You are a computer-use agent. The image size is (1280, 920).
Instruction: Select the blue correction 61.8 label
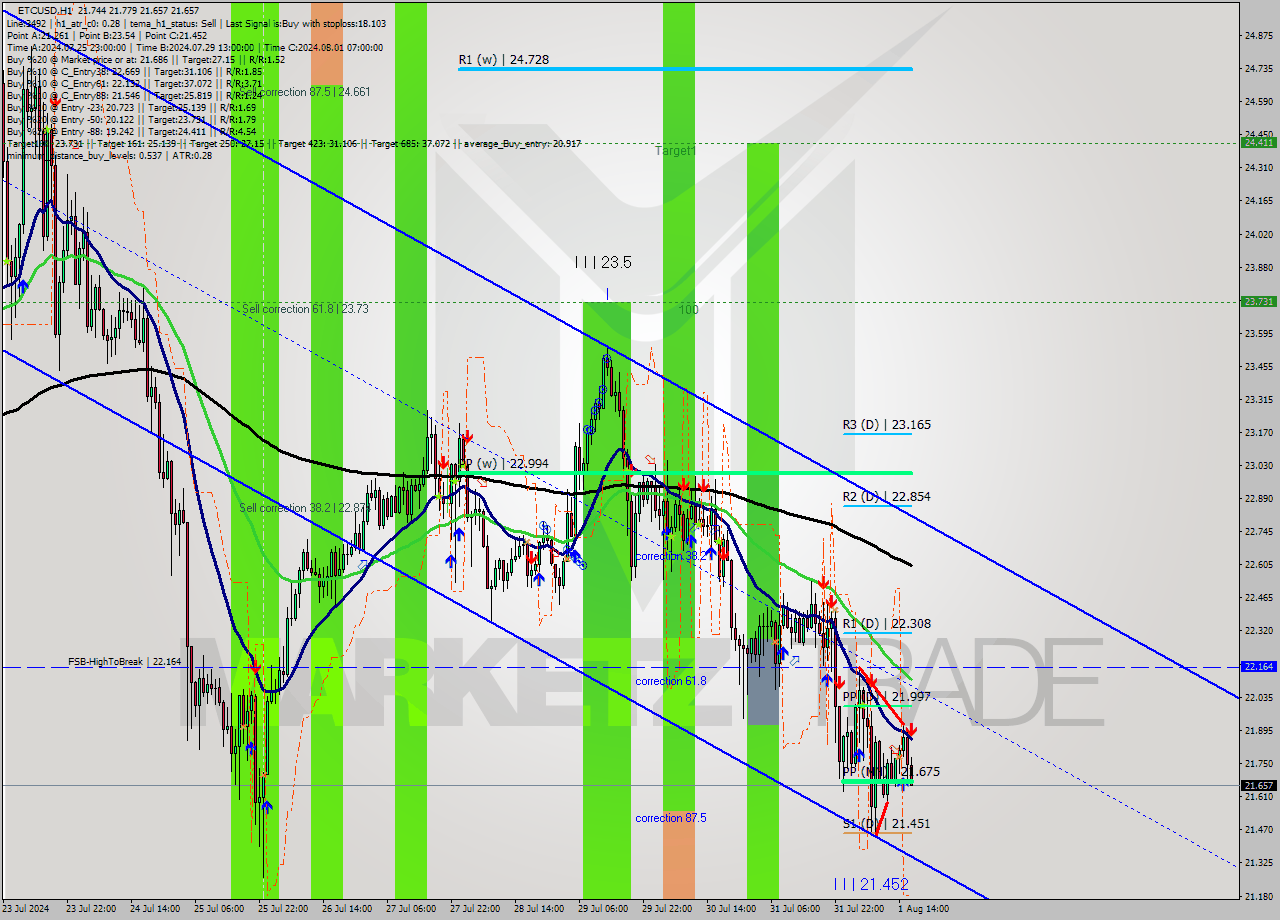point(670,681)
